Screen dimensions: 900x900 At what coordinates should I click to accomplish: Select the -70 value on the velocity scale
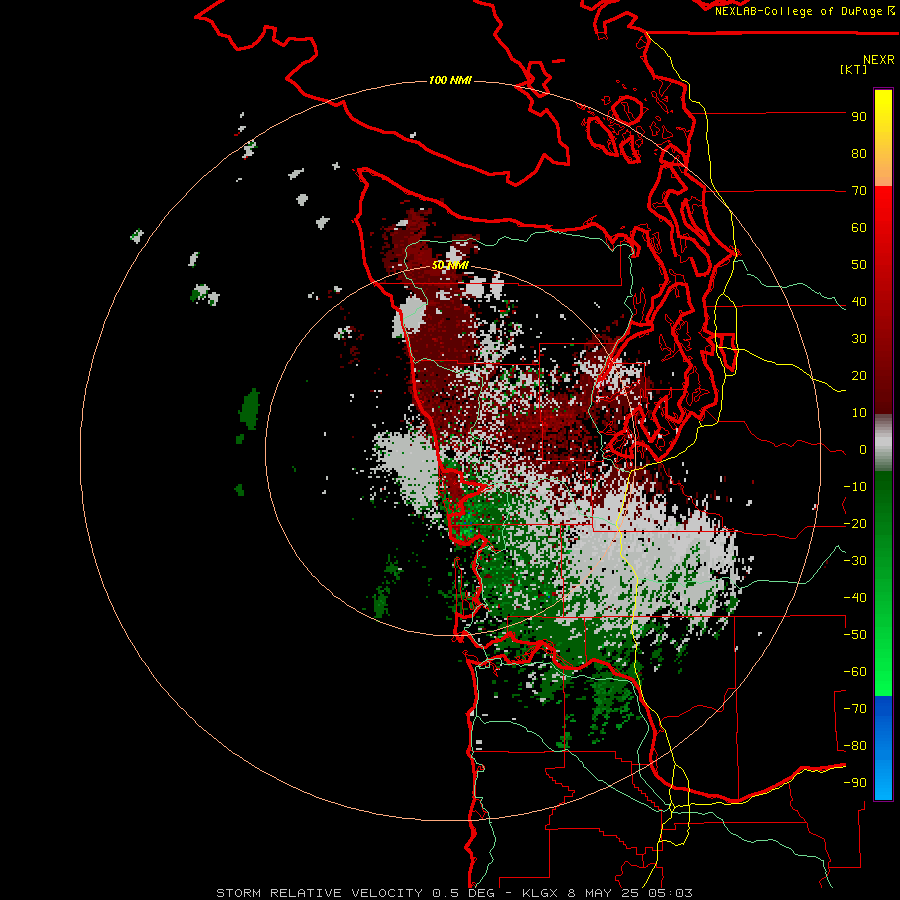(x=855, y=709)
